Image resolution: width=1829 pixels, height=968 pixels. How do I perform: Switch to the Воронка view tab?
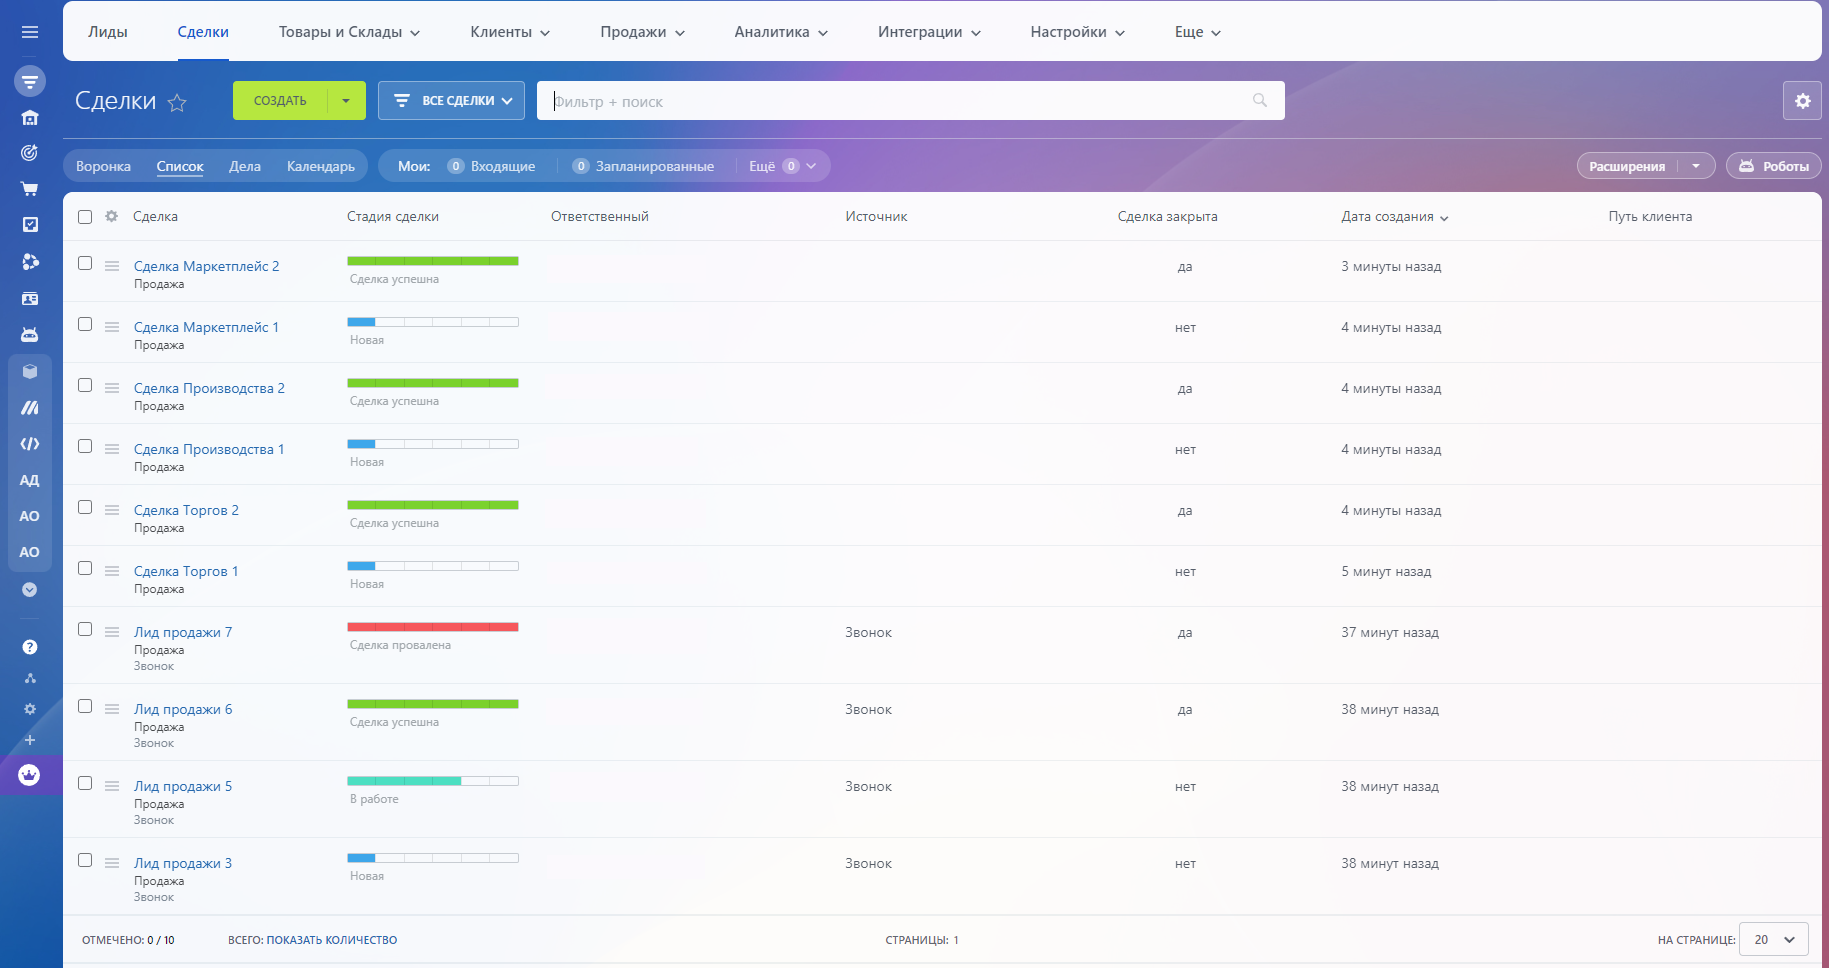[103, 166]
